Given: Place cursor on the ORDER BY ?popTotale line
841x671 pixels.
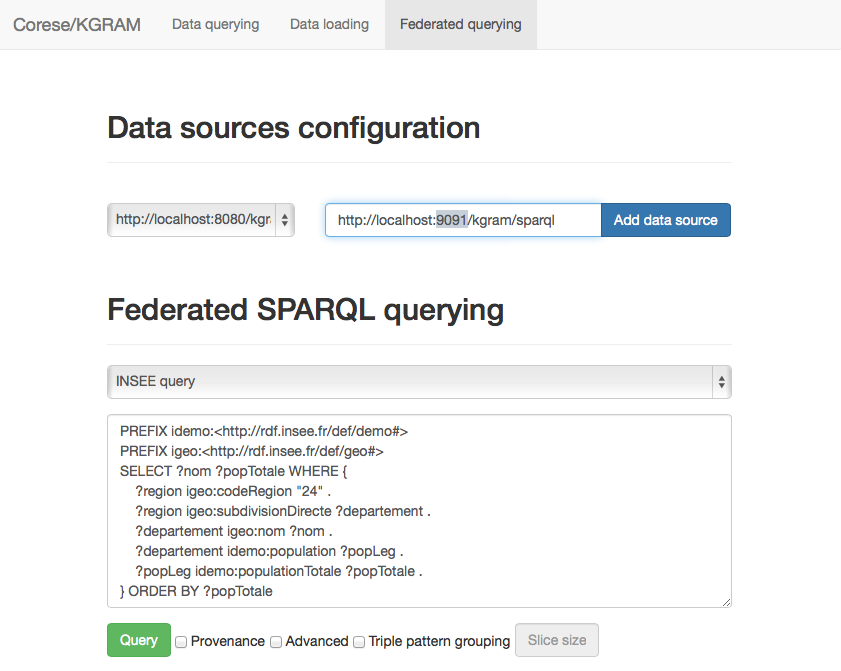Looking at the screenshot, I should [x=196, y=591].
